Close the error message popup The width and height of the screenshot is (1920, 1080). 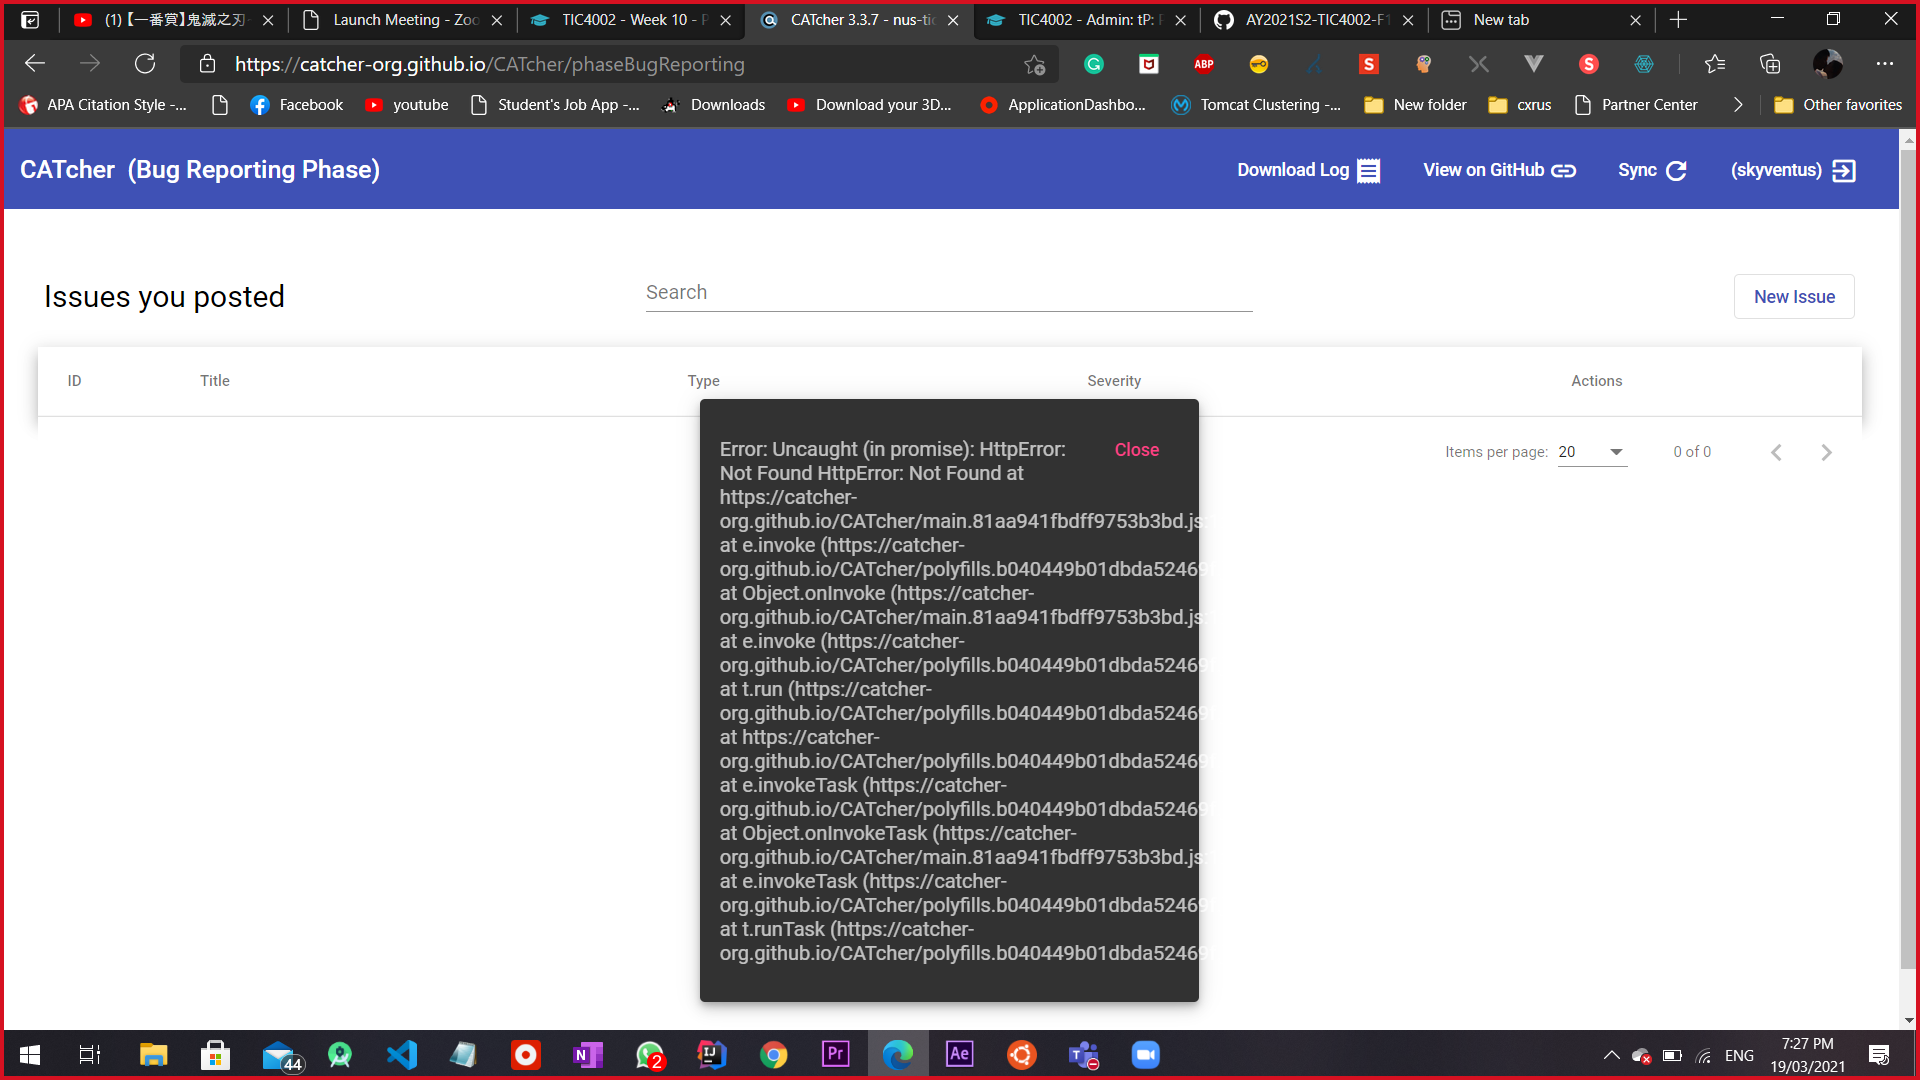pos(1136,450)
